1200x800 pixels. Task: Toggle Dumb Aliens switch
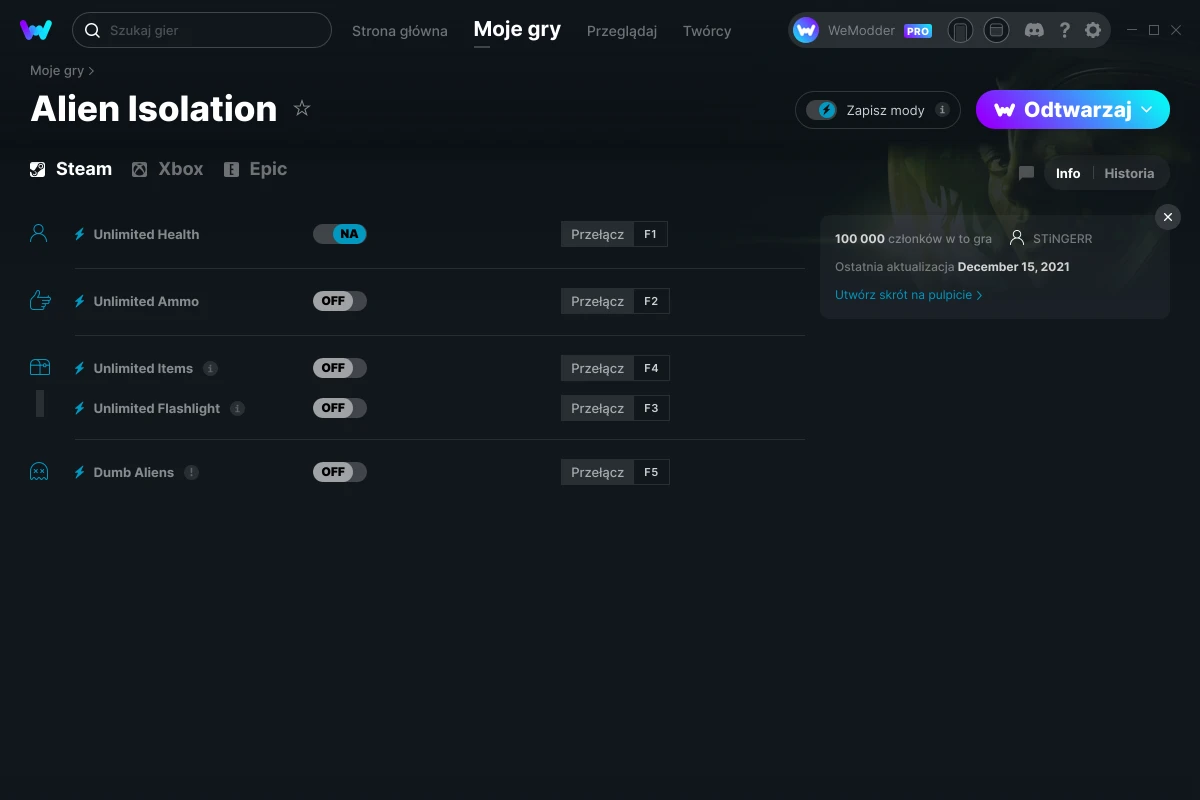point(340,472)
